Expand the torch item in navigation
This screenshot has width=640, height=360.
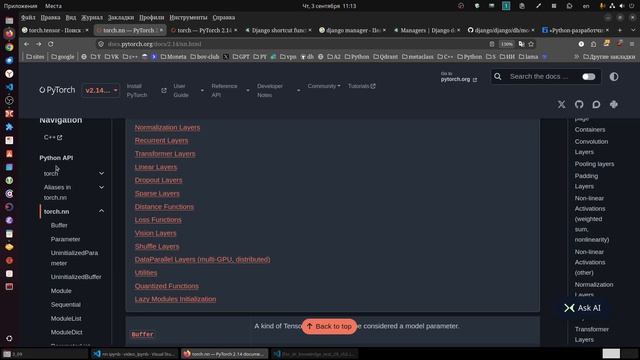[x=101, y=173]
